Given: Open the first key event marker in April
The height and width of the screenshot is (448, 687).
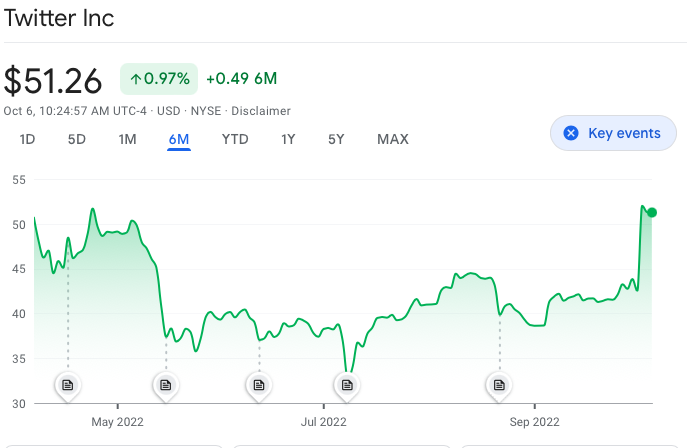Looking at the screenshot, I should 67,385.
